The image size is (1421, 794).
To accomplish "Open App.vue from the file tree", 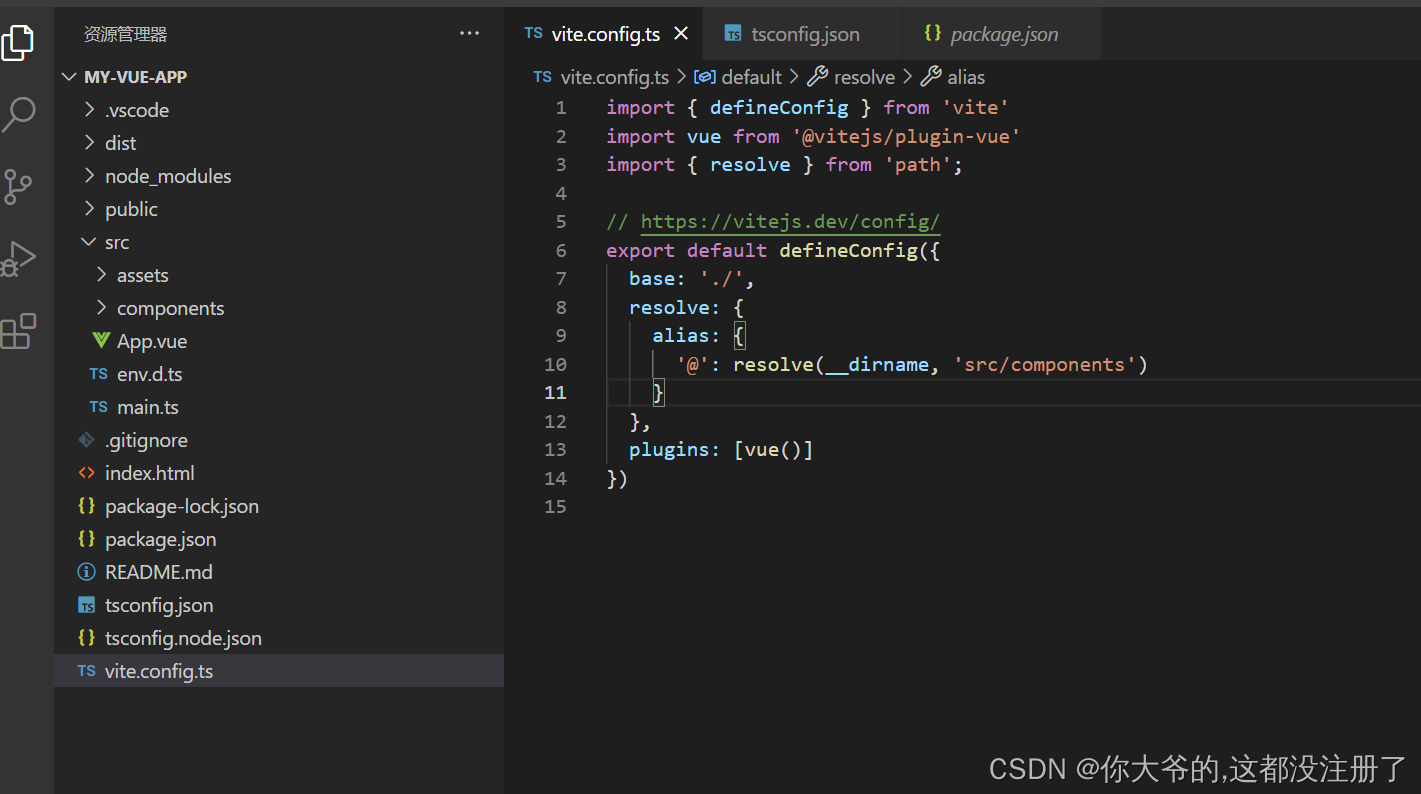I will coord(152,341).
